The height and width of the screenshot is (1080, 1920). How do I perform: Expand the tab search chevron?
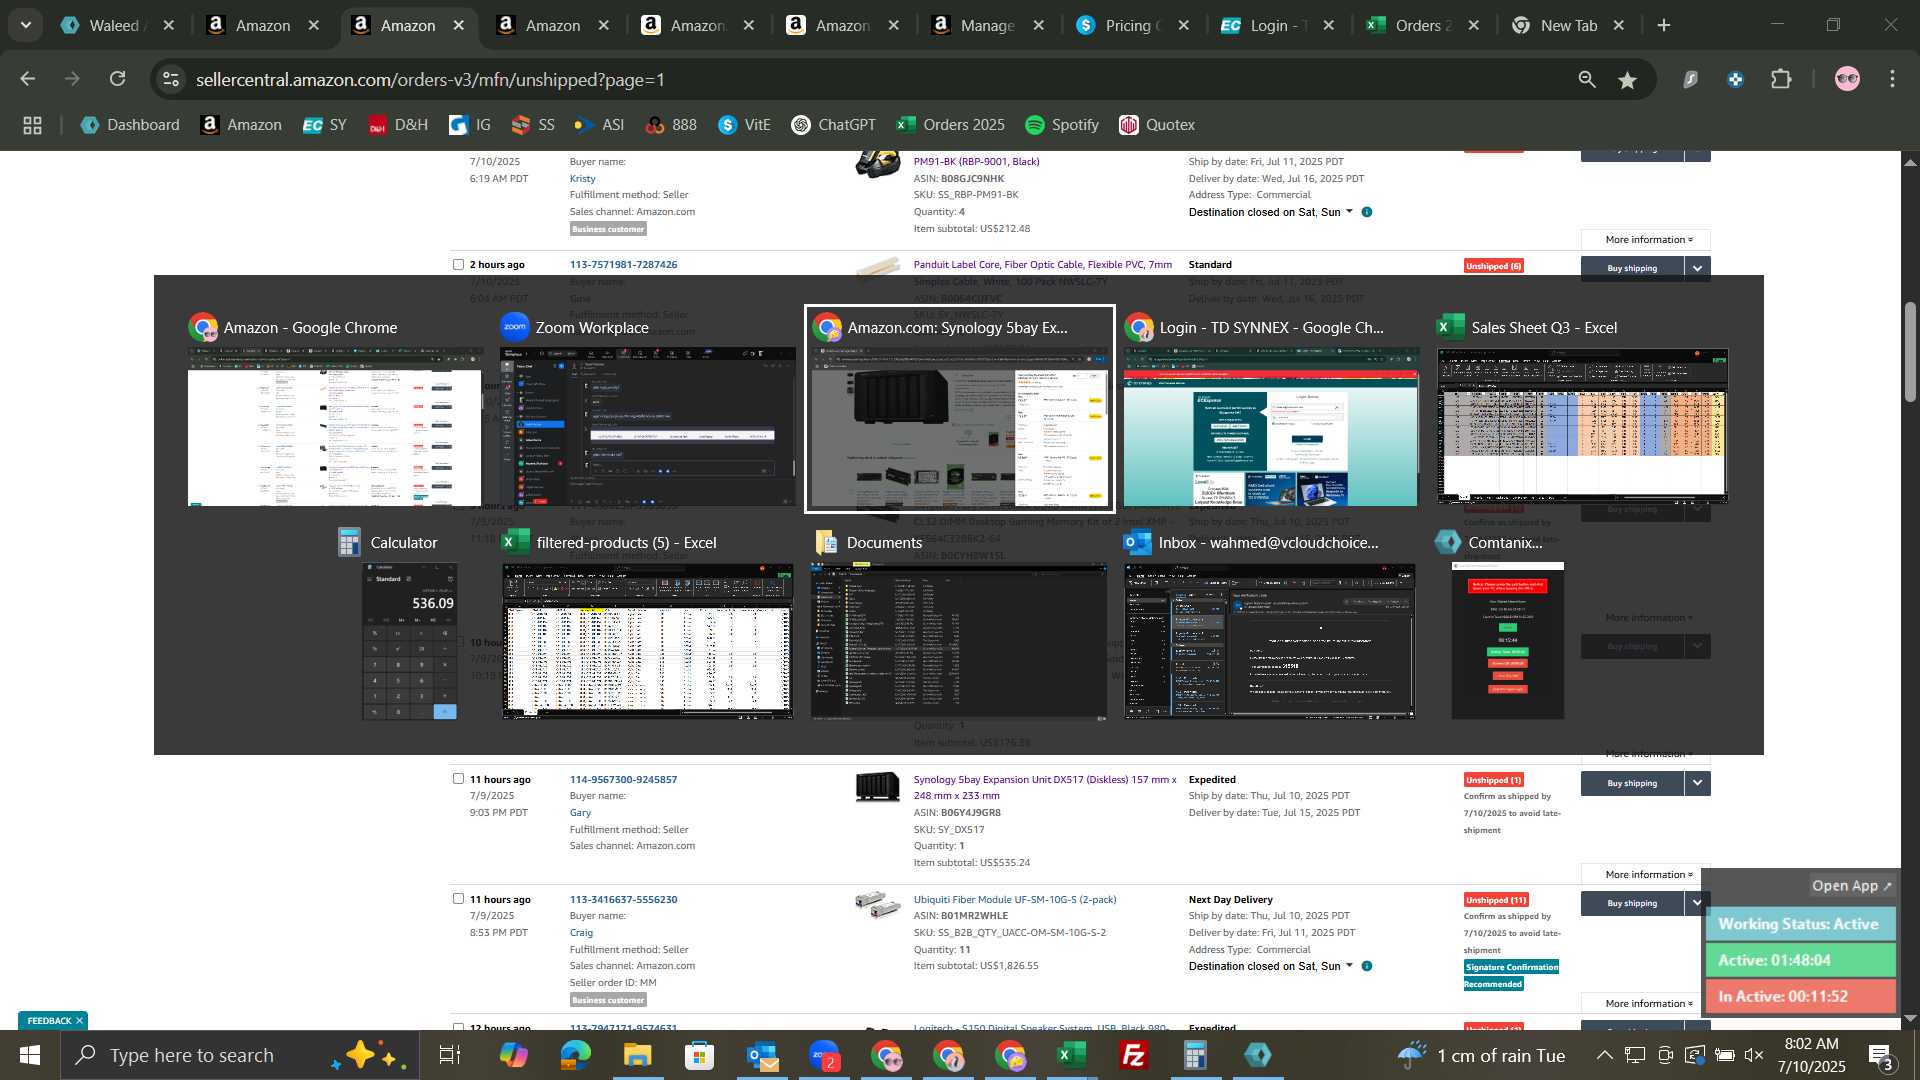pos(25,25)
